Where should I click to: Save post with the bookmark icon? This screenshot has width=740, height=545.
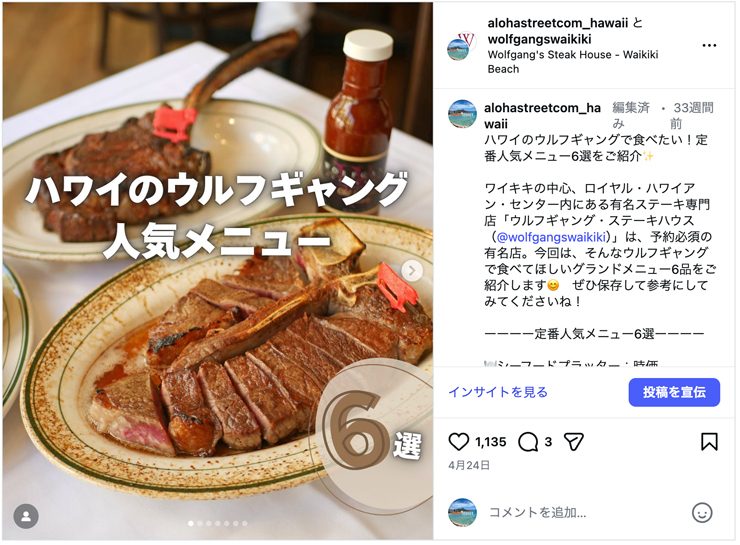[x=709, y=442]
